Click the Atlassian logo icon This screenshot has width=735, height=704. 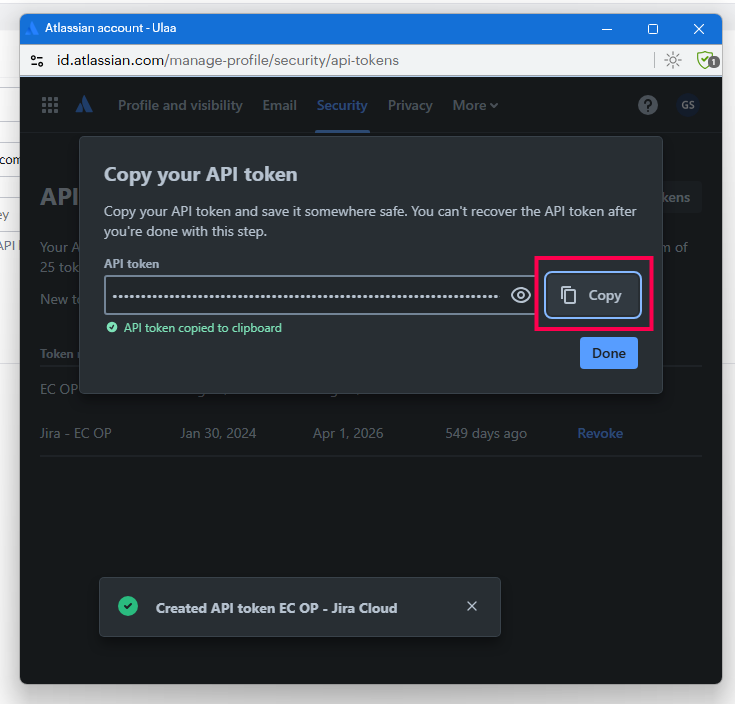point(84,105)
